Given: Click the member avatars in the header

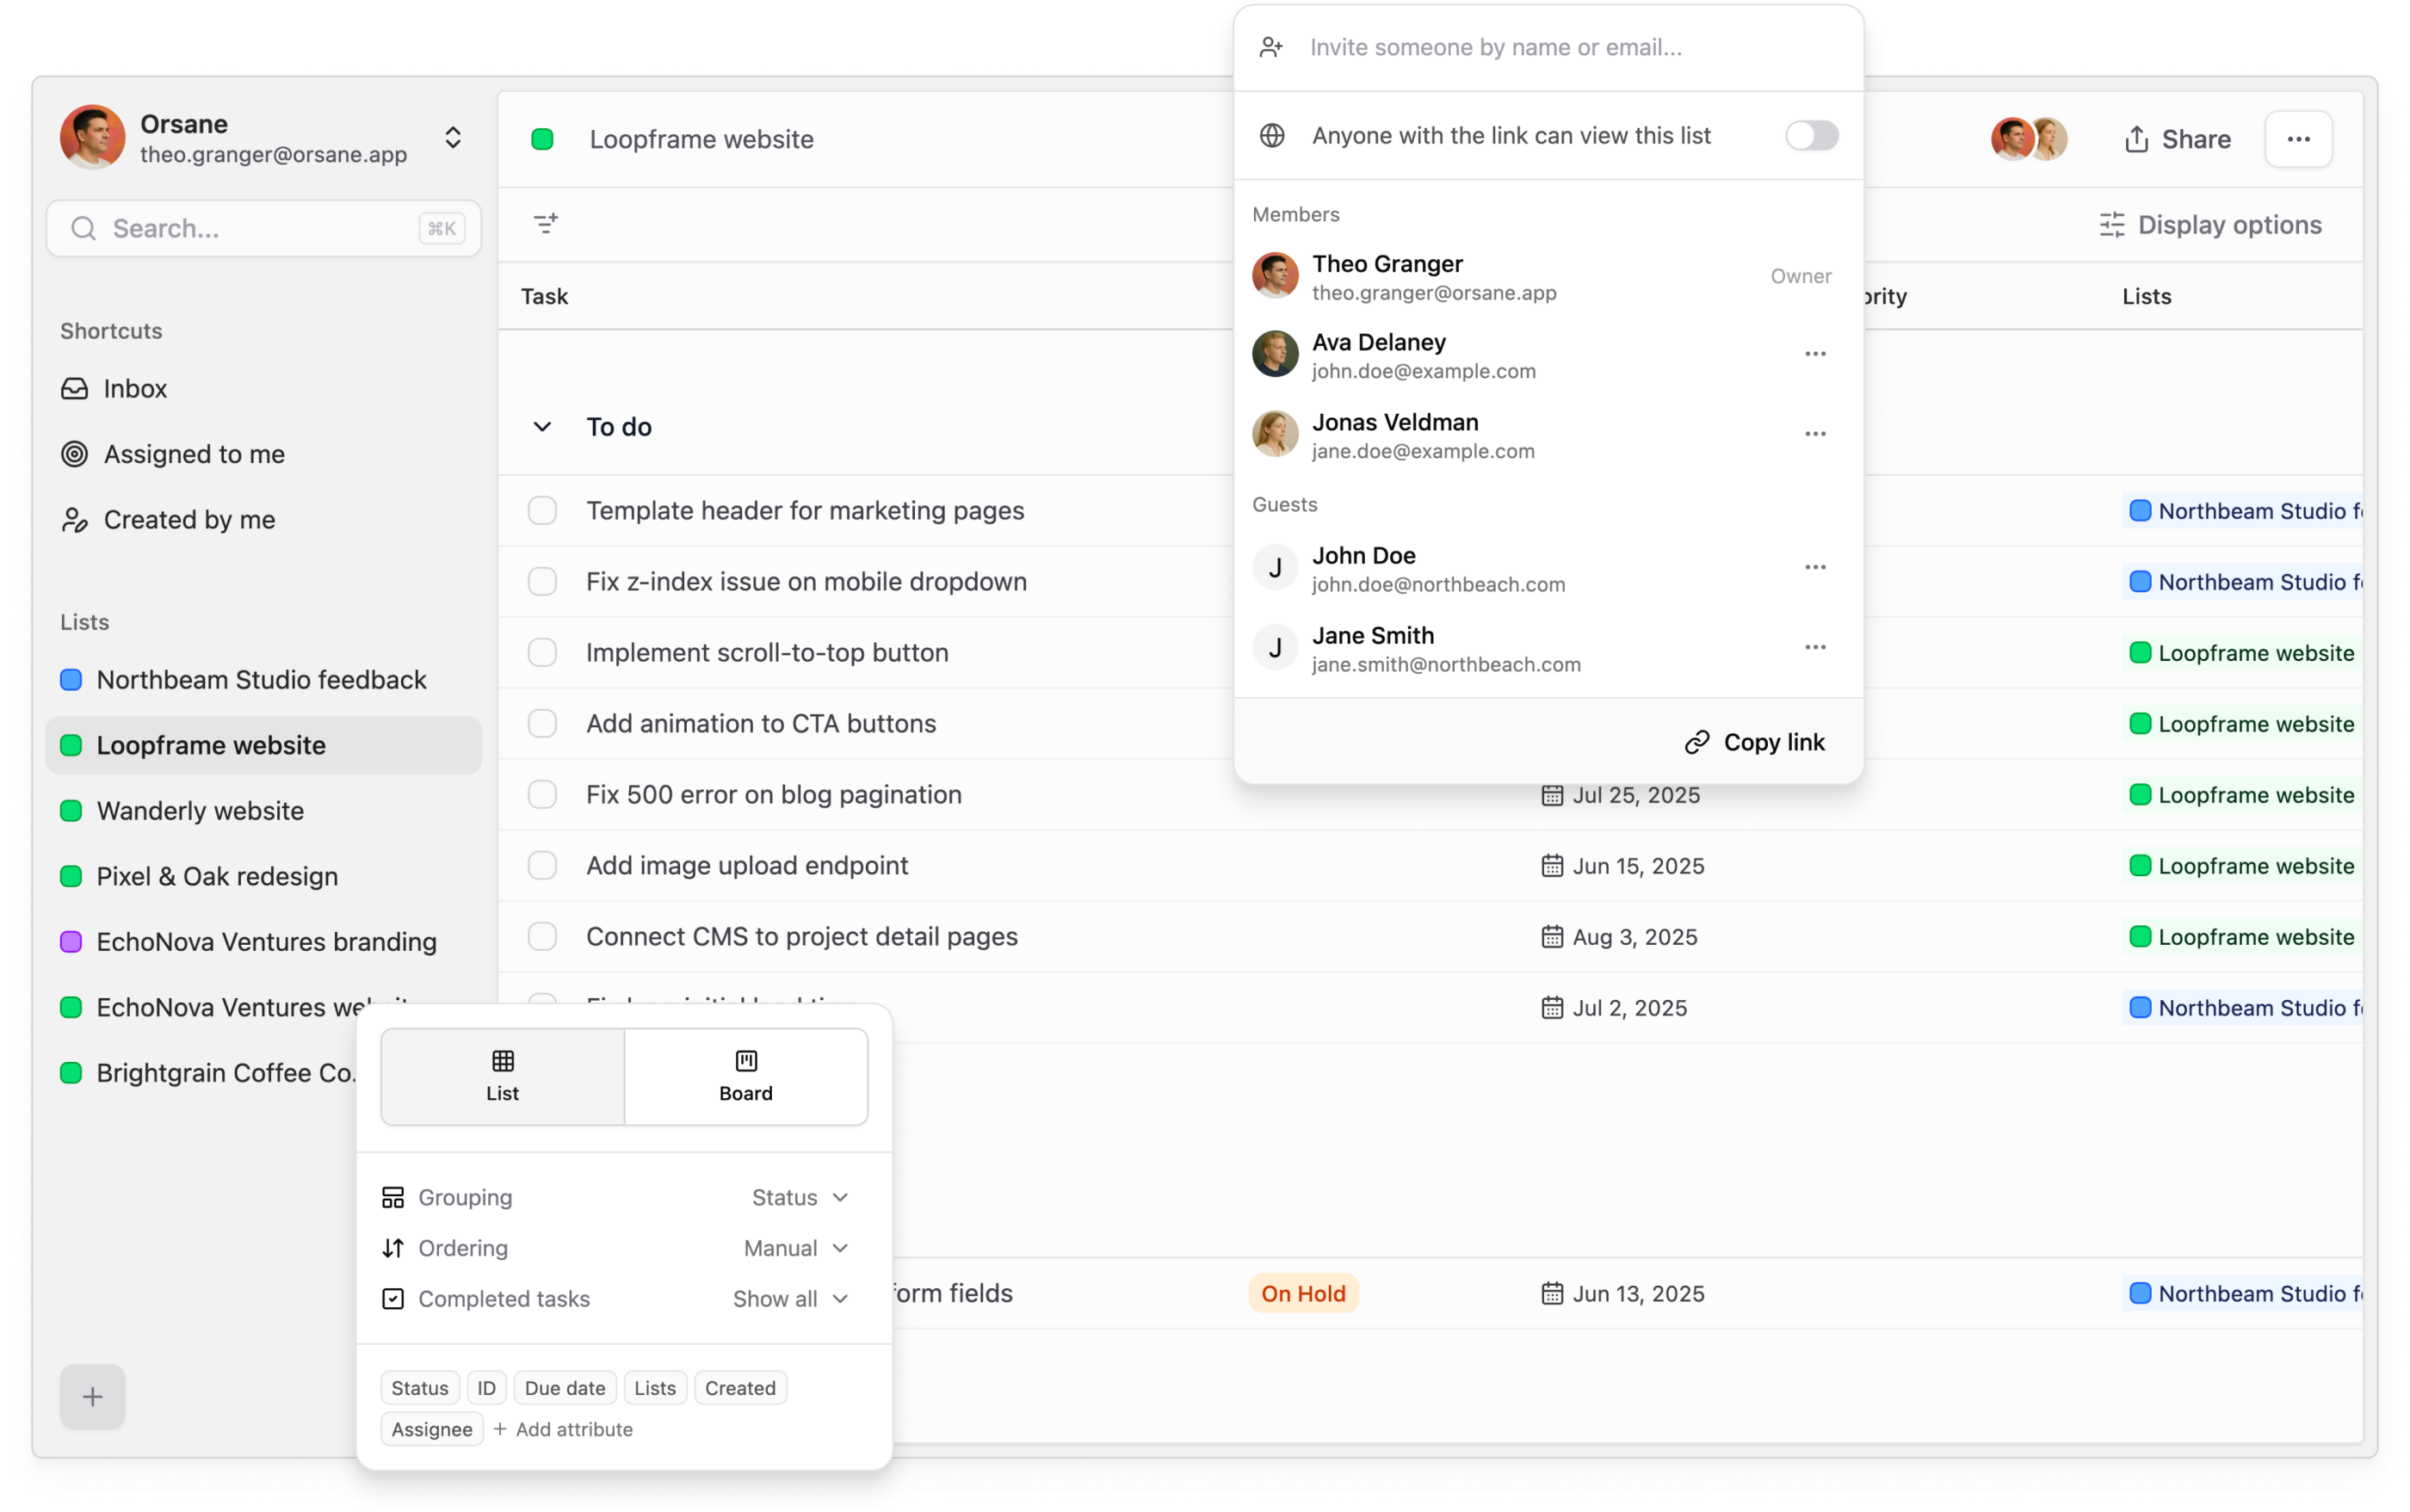Looking at the screenshot, I should pyautogui.click(x=2028, y=139).
